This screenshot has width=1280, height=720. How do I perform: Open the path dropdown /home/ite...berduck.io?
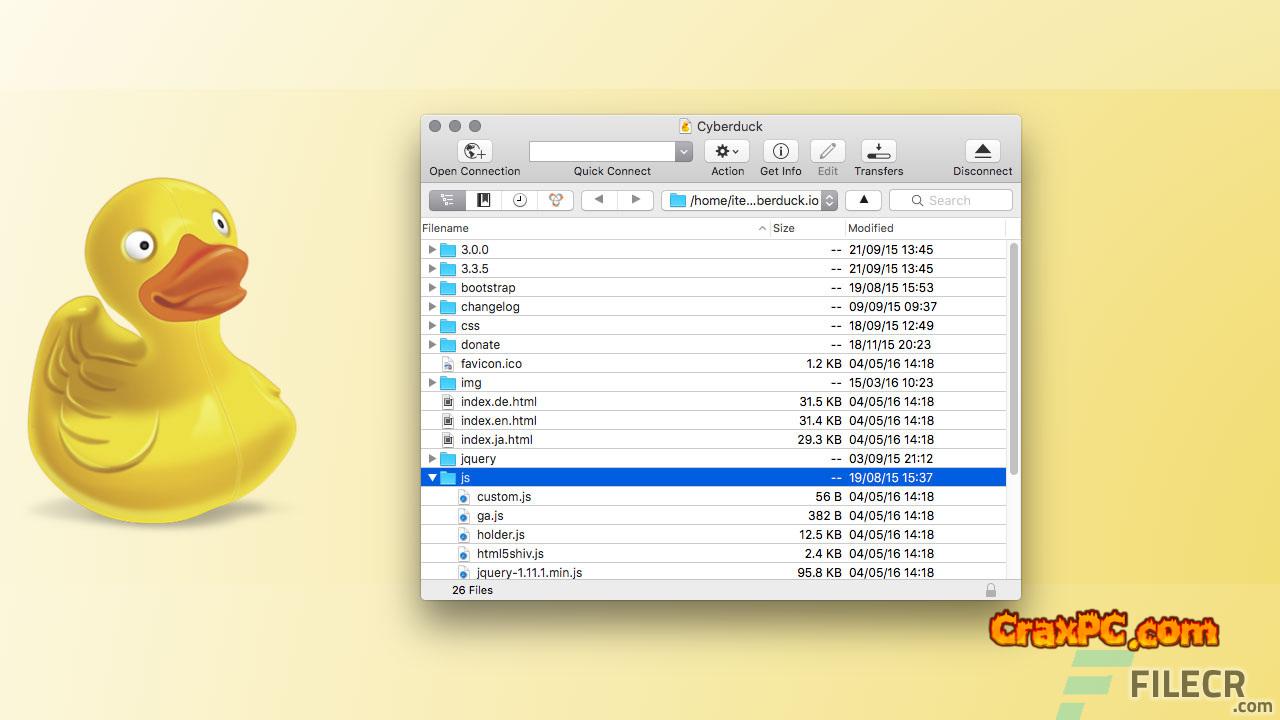750,200
